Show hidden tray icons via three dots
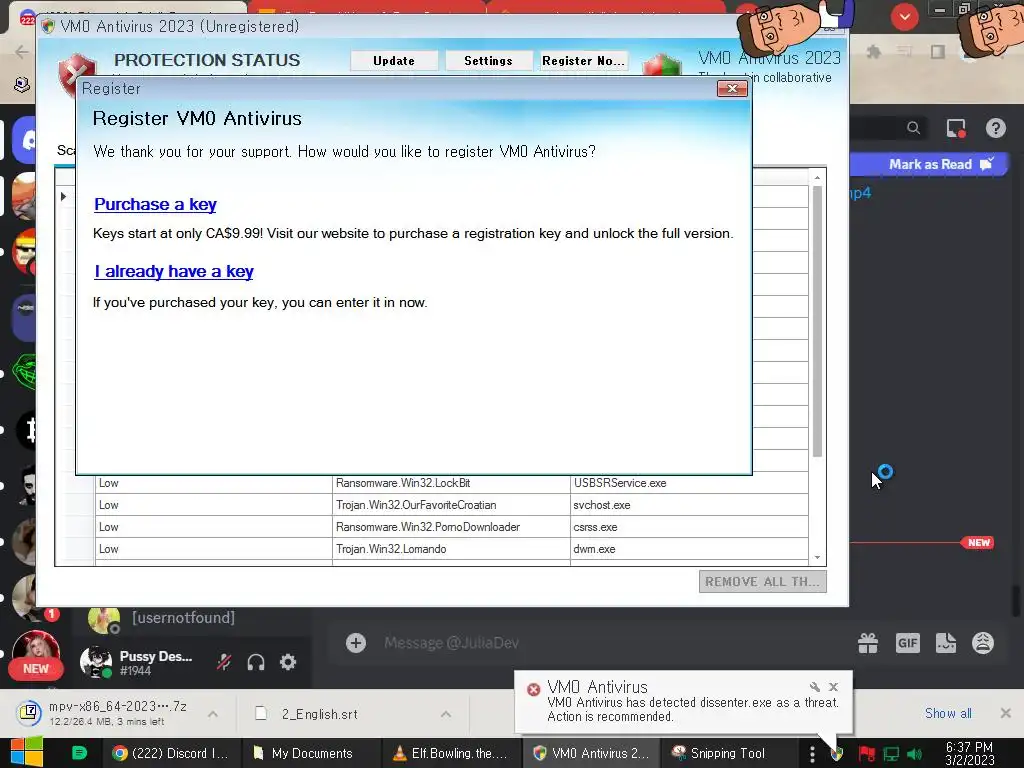Screen dimensions: 1024x768 click(812, 754)
